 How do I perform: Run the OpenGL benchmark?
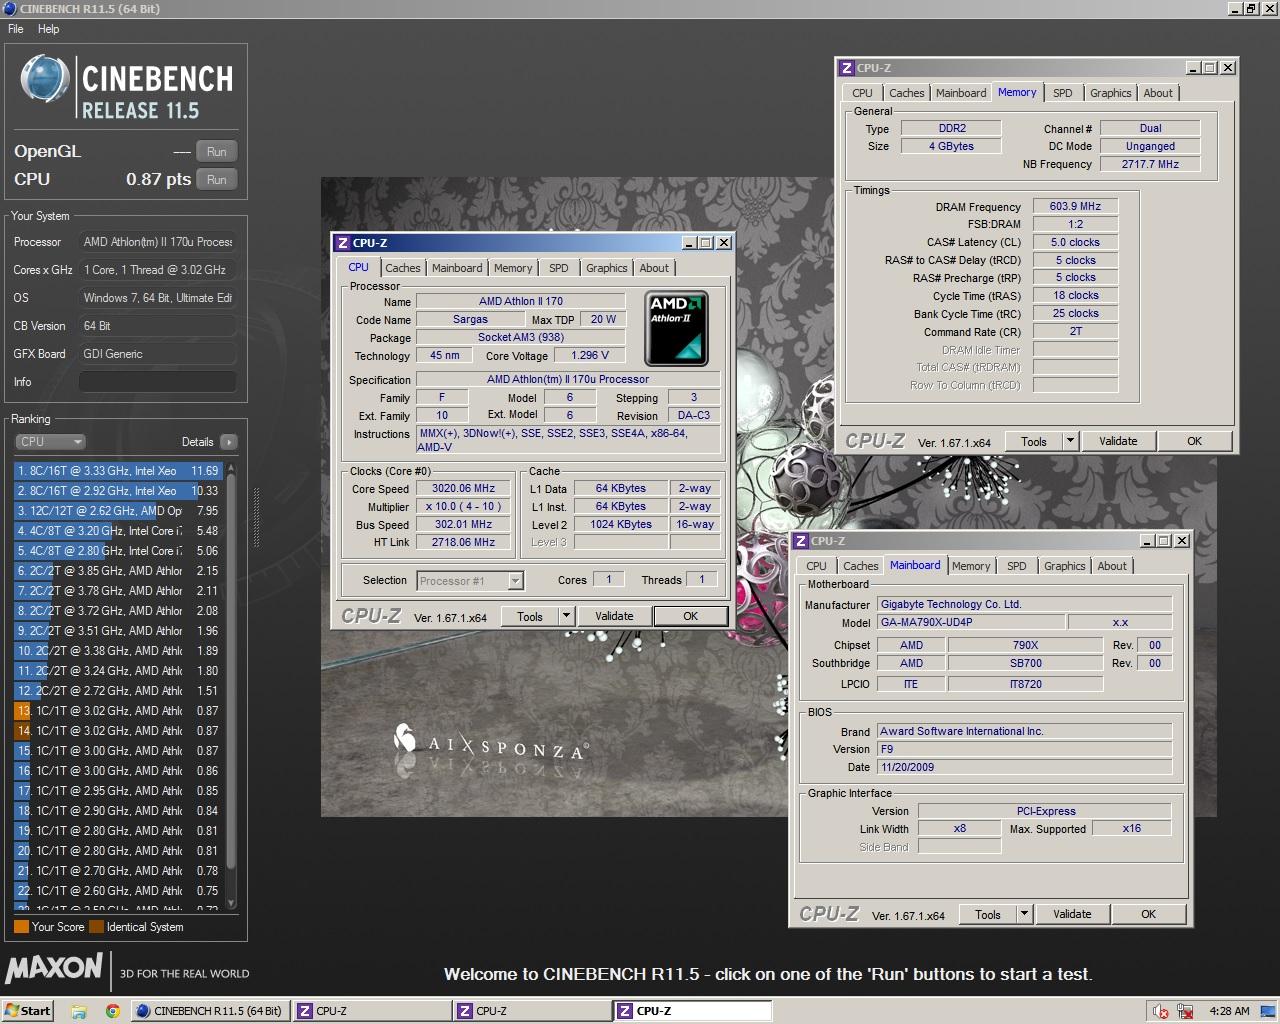(217, 152)
